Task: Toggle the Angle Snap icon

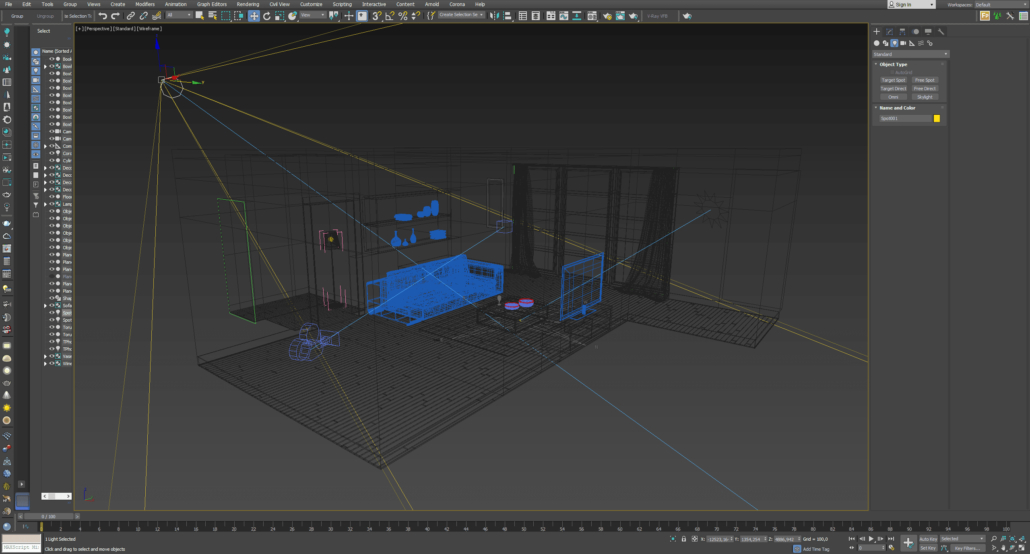Action: (390, 16)
